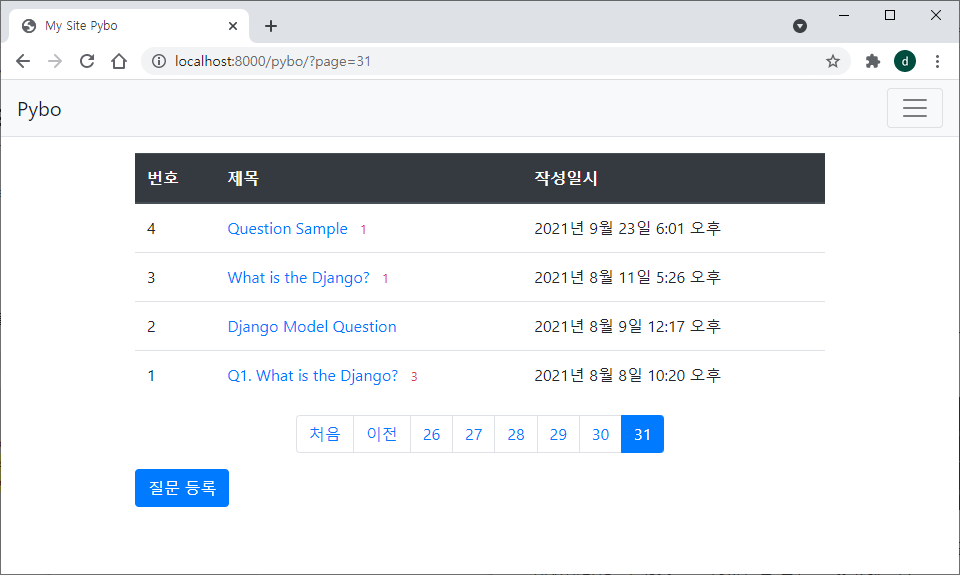Jump to page 30
The width and height of the screenshot is (960, 575).
tap(601, 434)
